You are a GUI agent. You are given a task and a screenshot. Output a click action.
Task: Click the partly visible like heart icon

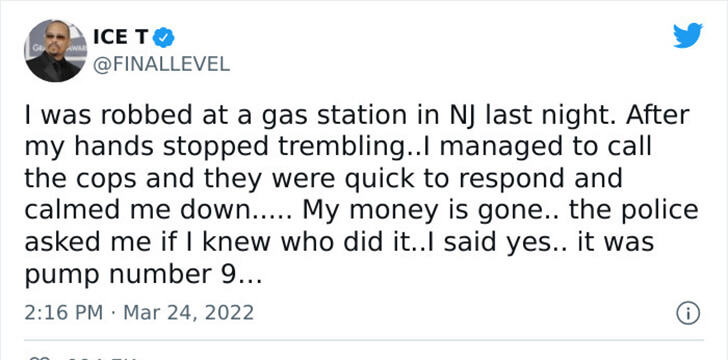[x=36, y=358]
